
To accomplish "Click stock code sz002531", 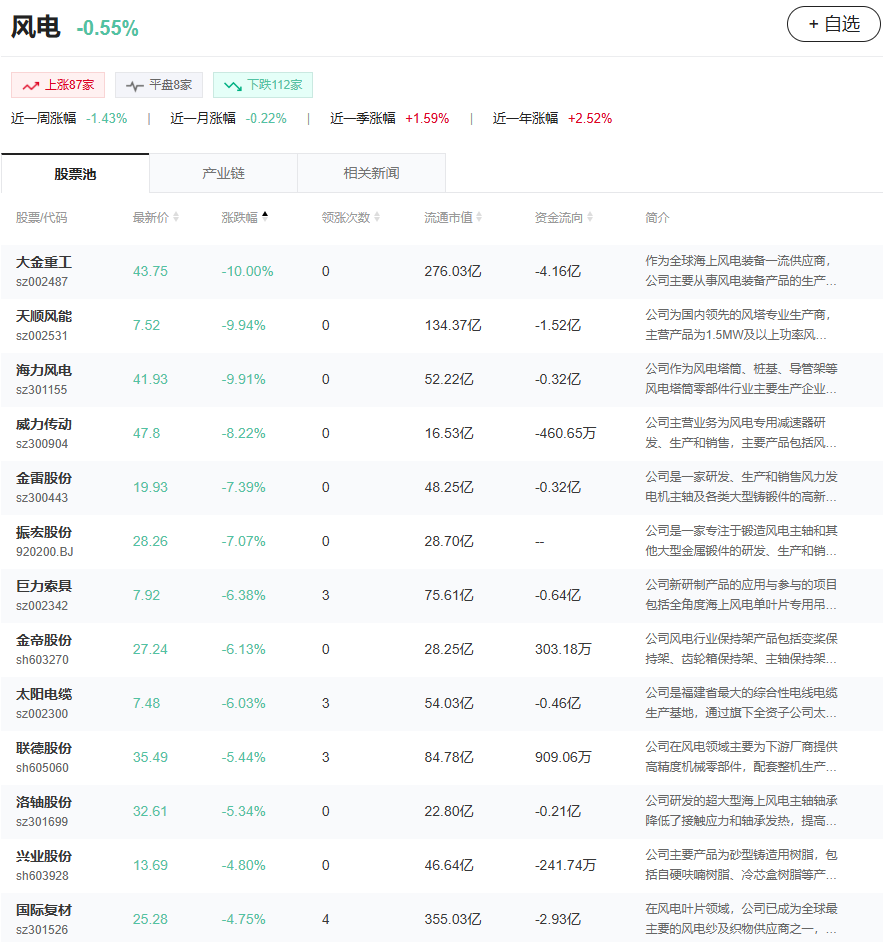I will 42,336.
